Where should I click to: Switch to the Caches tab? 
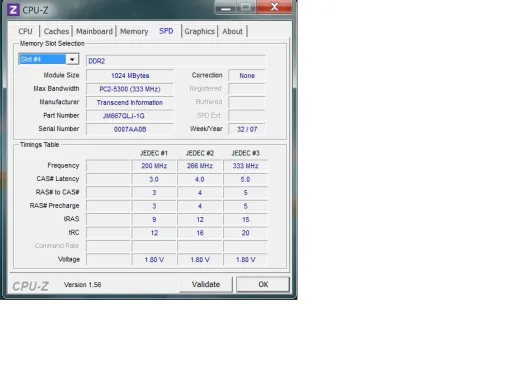(56, 31)
